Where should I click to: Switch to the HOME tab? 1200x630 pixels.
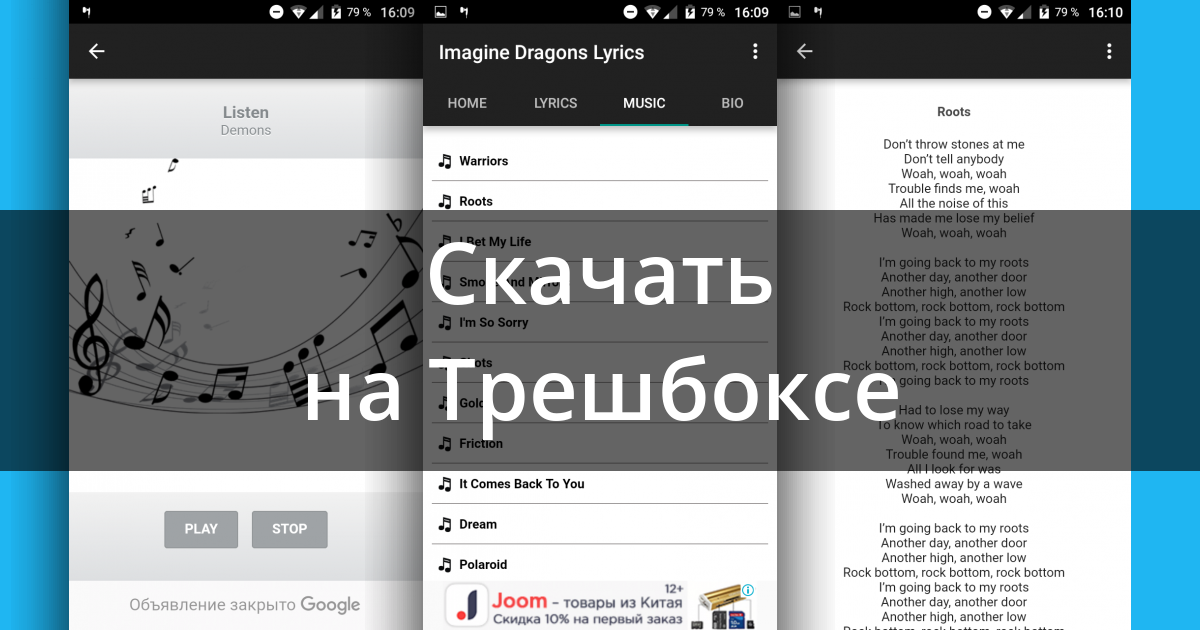(x=467, y=103)
